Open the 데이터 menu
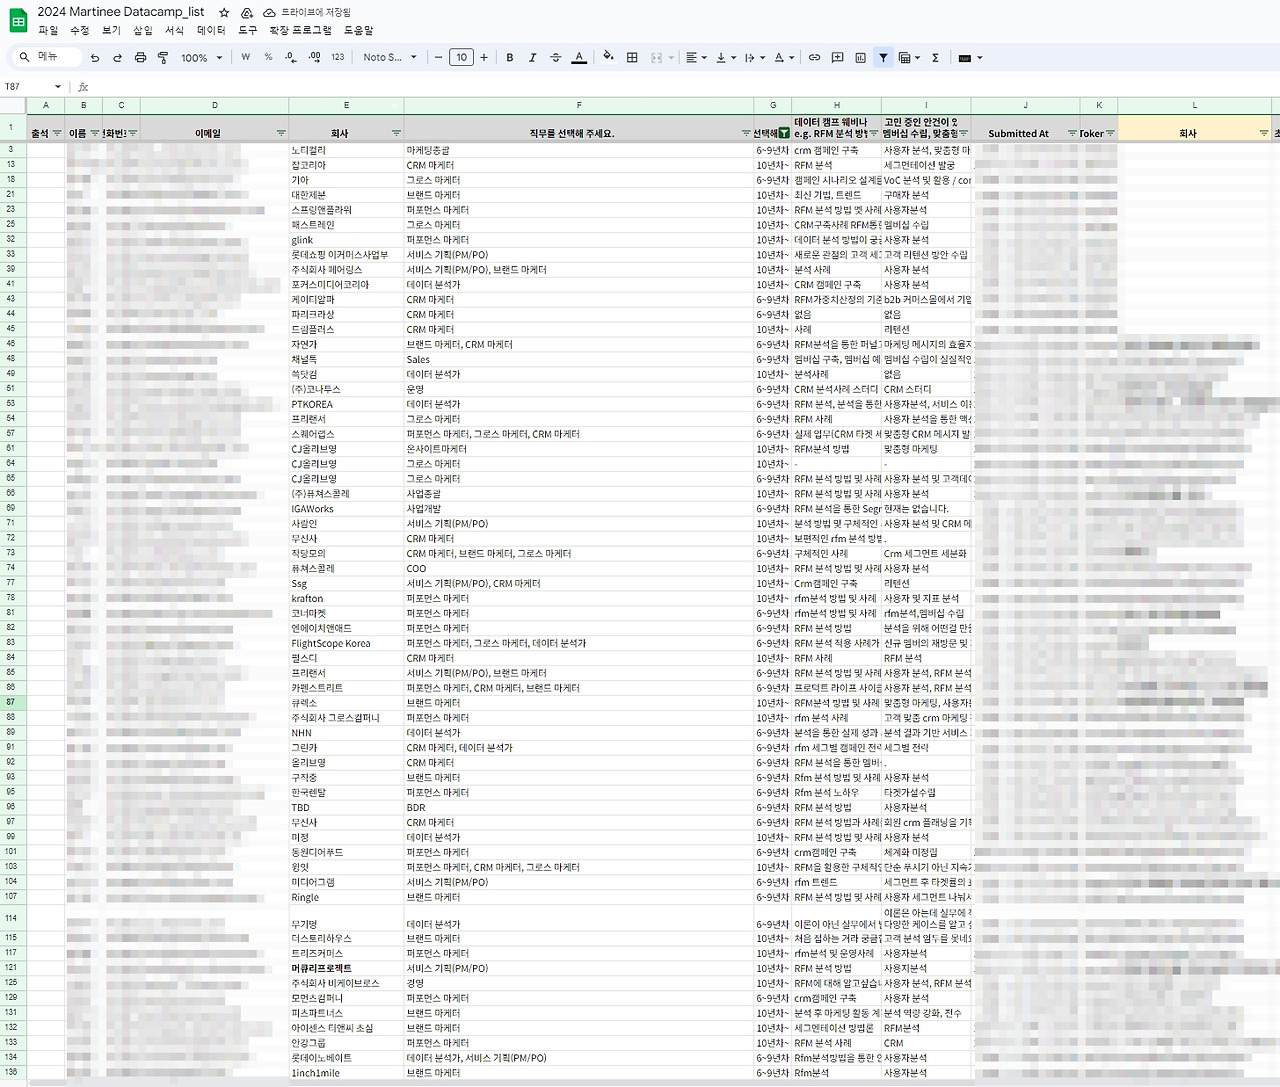This screenshot has width=1280, height=1087. click(x=211, y=31)
